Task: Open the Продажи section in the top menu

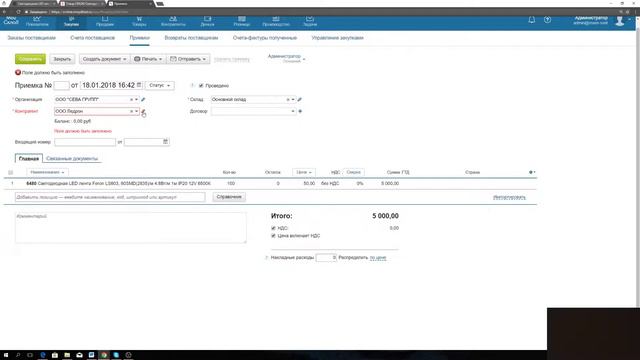Action: [x=105, y=21]
